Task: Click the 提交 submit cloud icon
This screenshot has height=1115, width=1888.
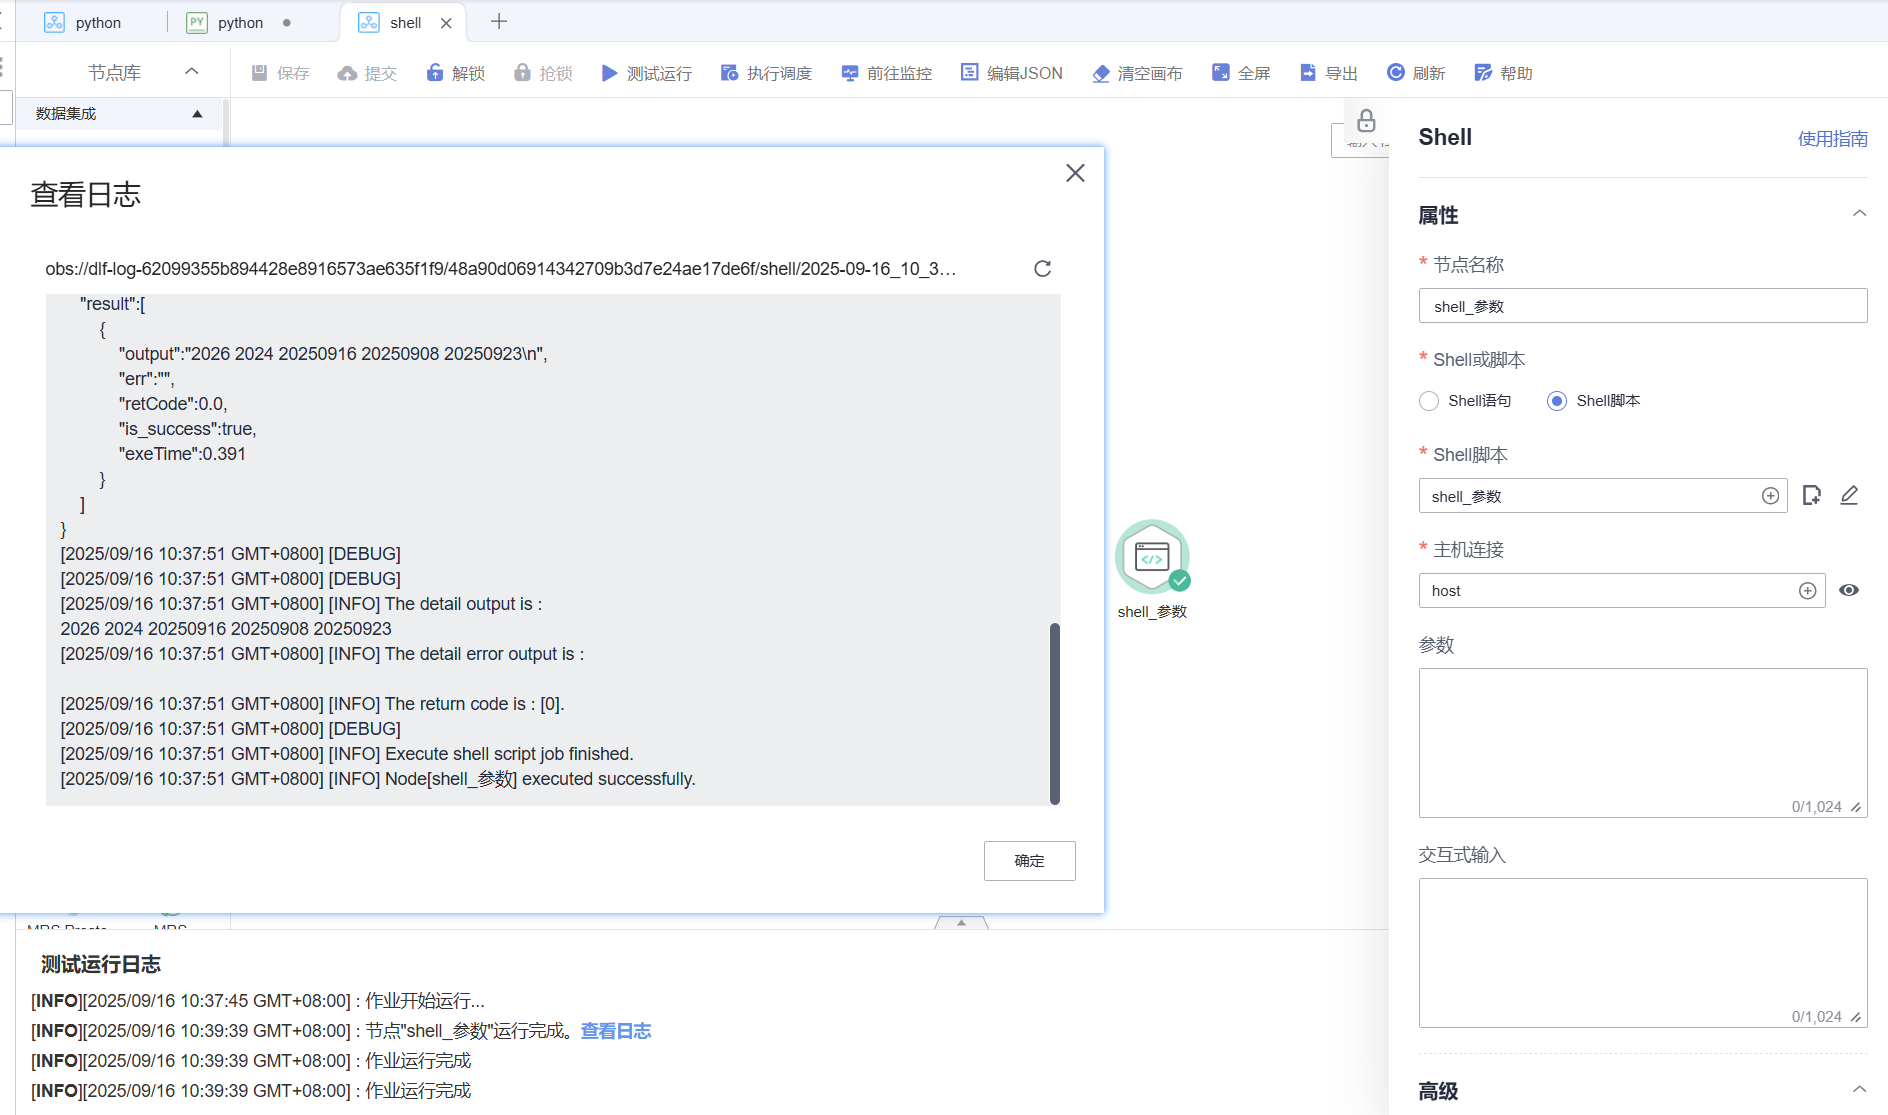Action: tap(347, 73)
